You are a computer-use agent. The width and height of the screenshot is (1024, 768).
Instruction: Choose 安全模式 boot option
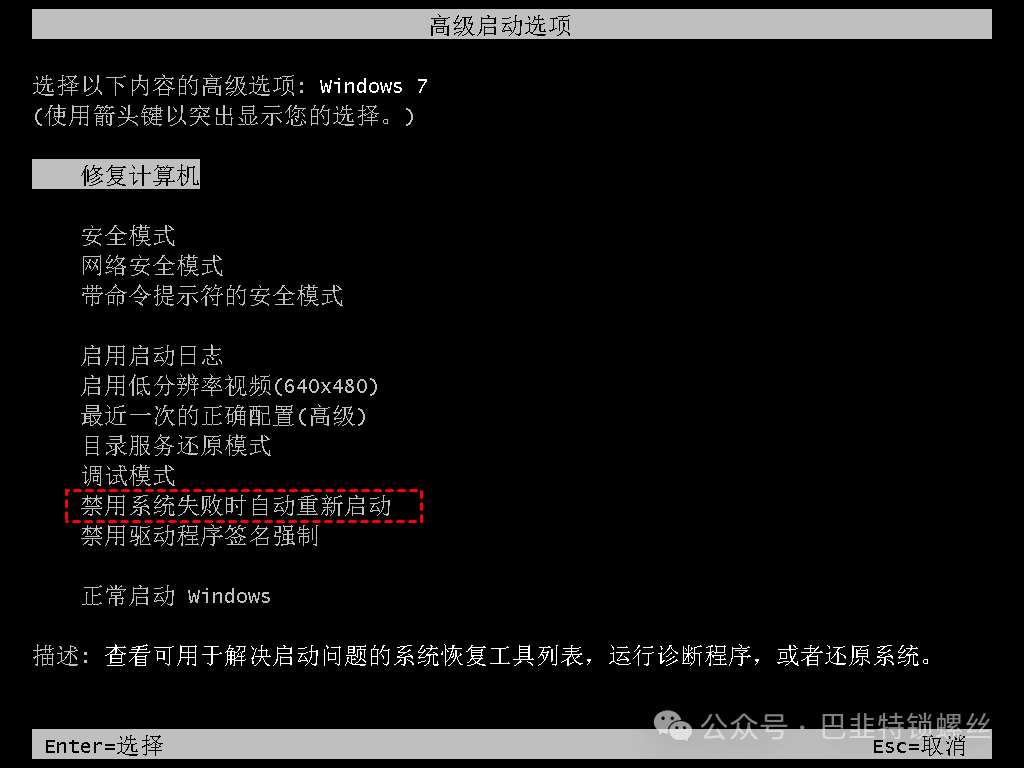click(128, 235)
